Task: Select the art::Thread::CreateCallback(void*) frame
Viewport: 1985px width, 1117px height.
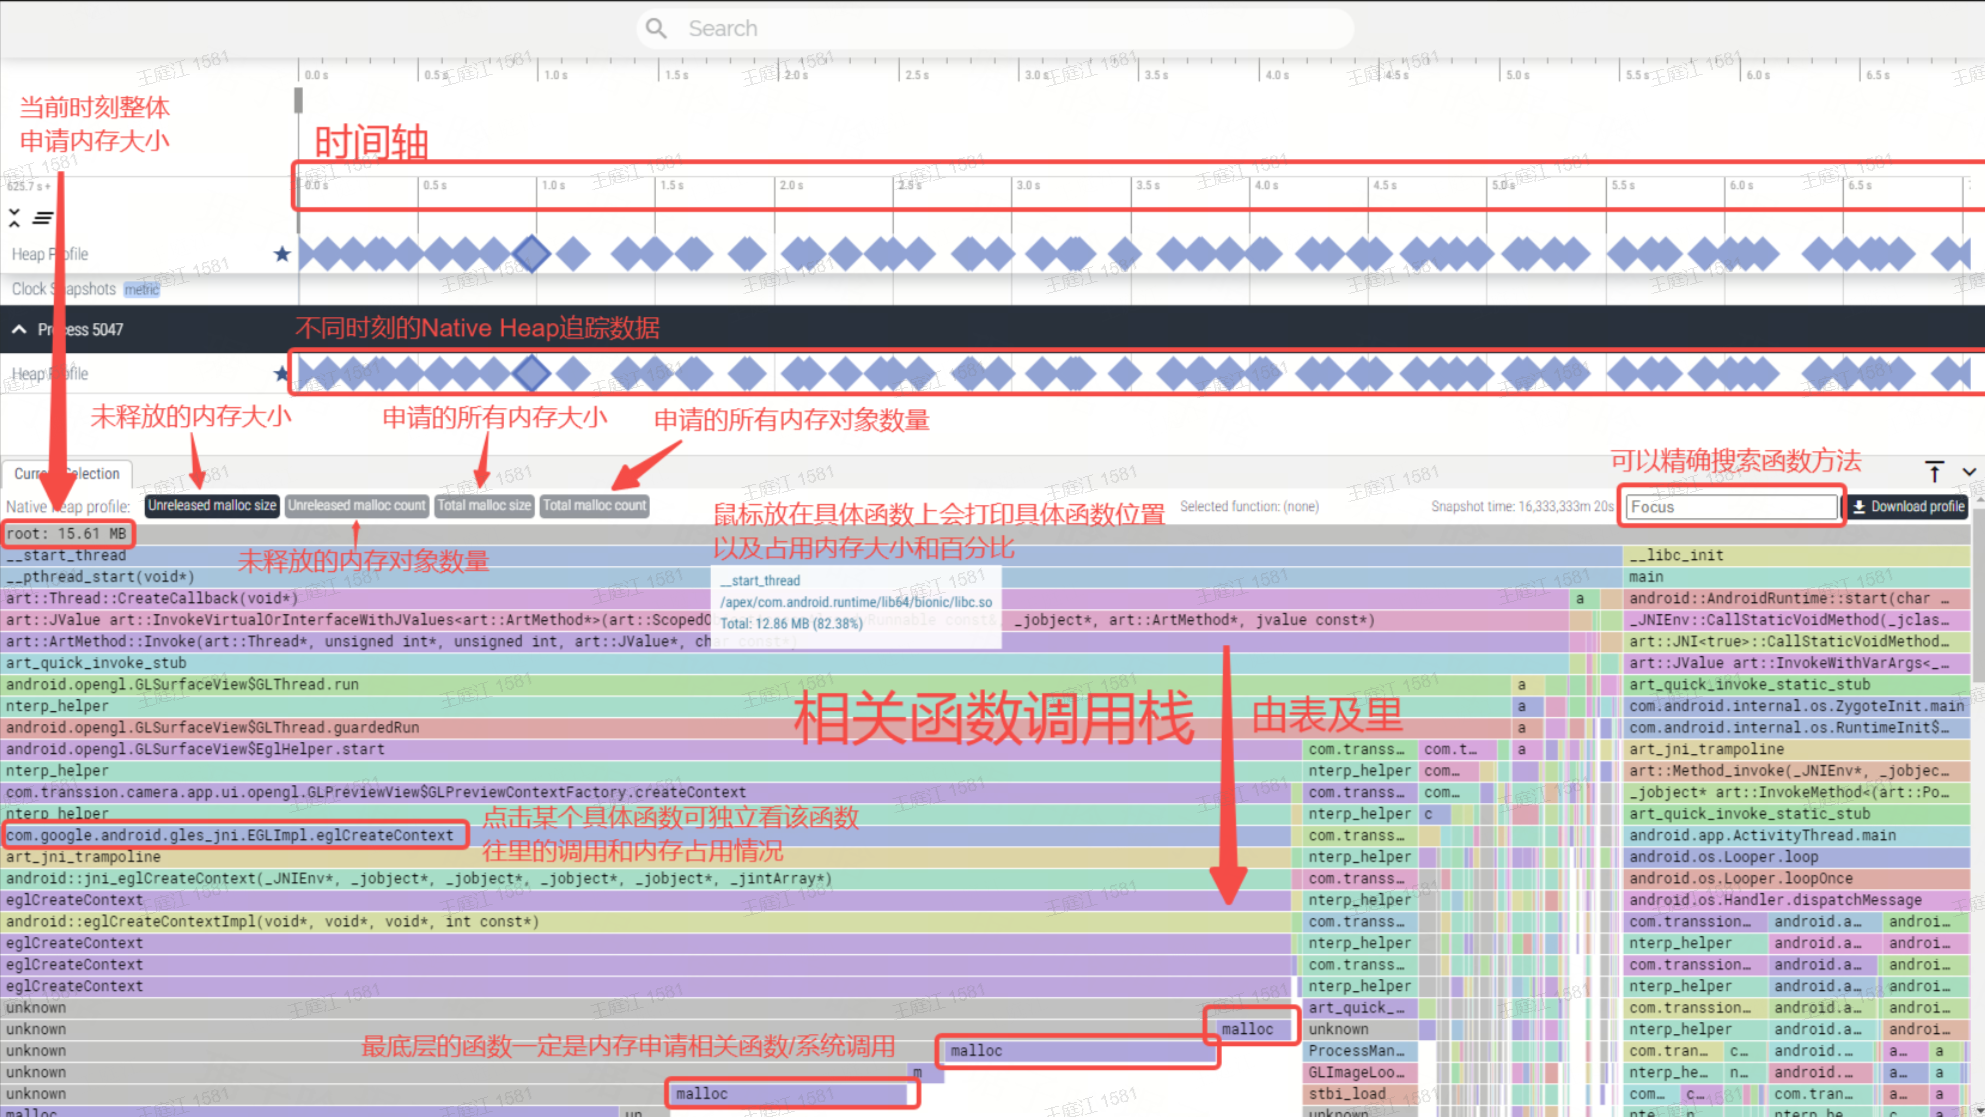Action: tap(785, 599)
